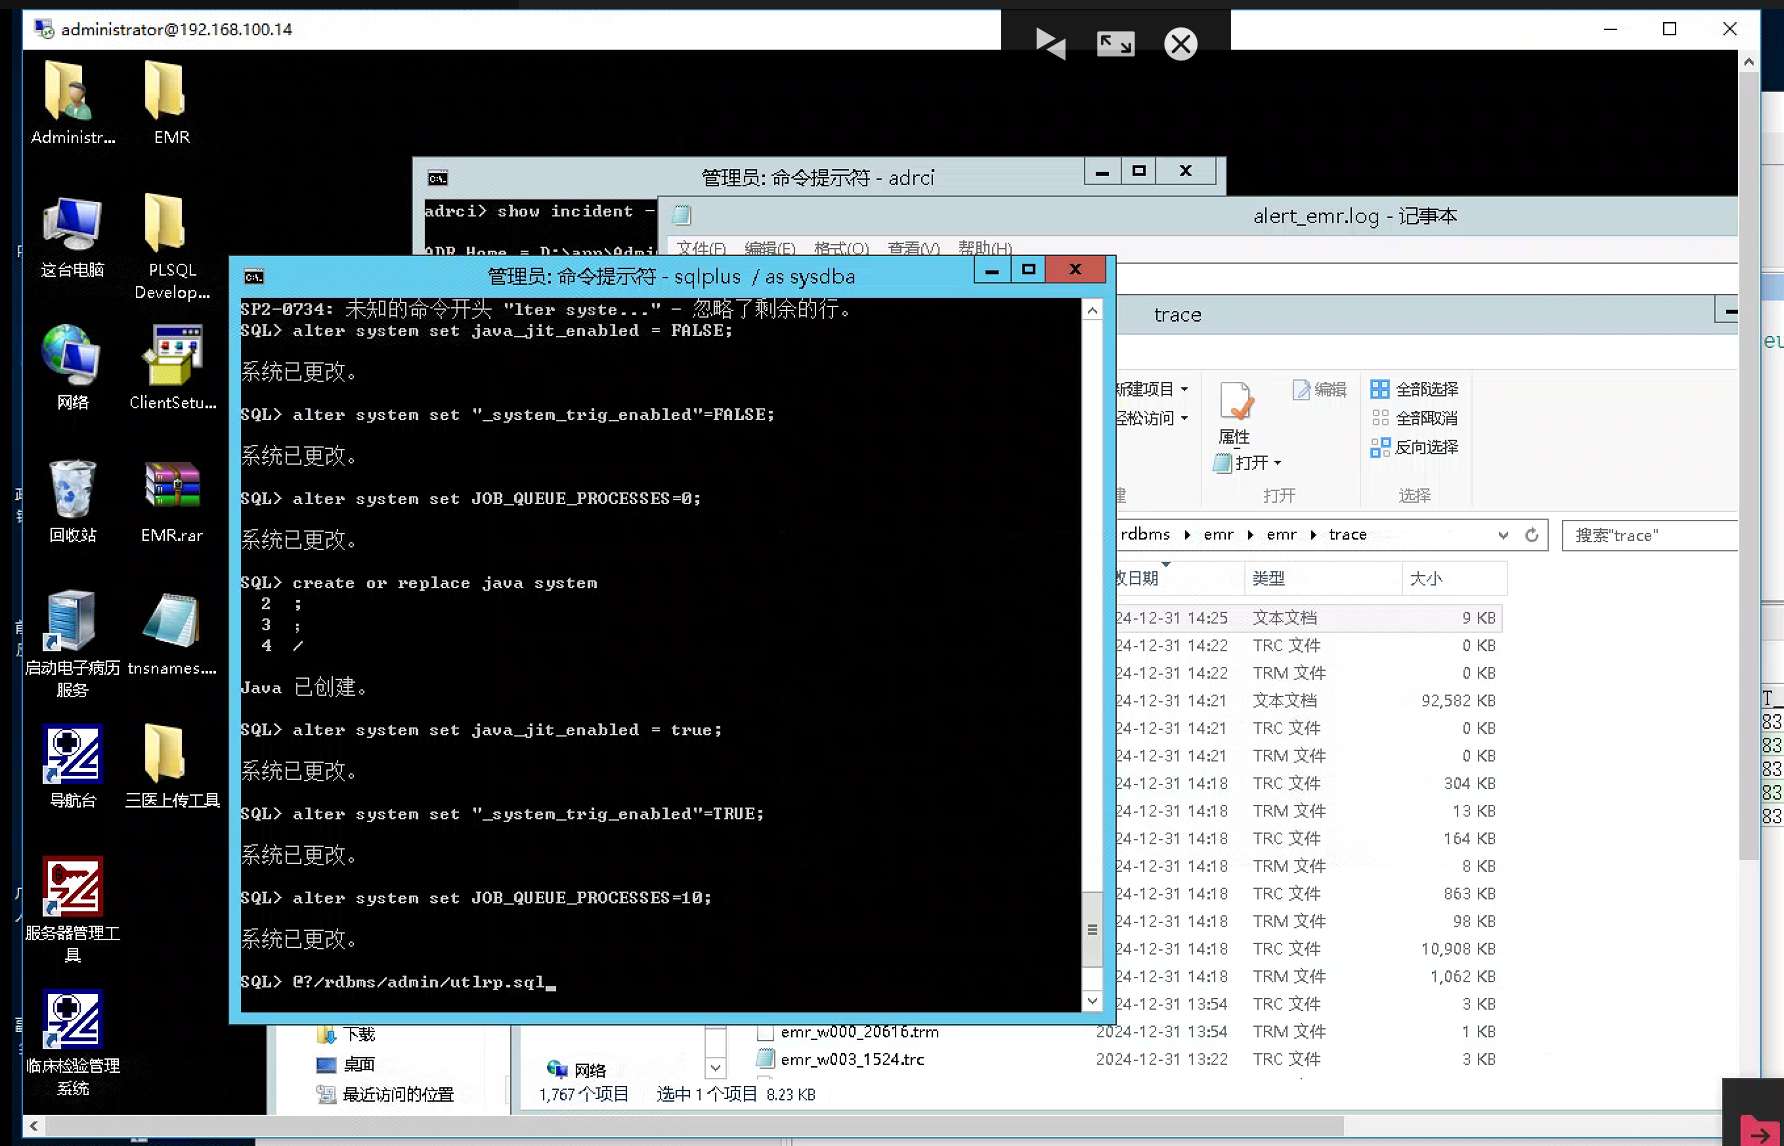The height and width of the screenshot is (1146, 1784).
Task: Expand the chevron after rdbms in breadcrumb
Action: coord(1187,535)
